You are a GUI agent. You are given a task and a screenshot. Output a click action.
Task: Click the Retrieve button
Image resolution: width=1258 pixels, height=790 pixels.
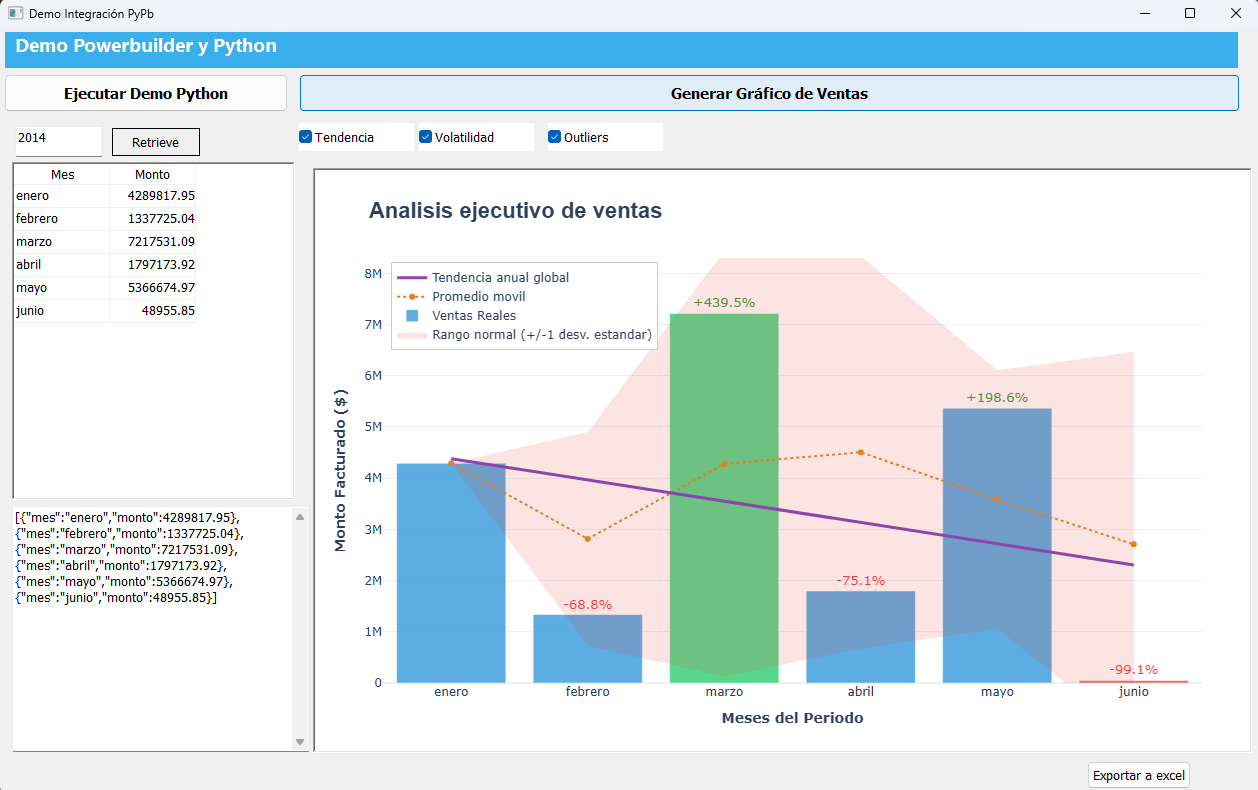point(156,142)
